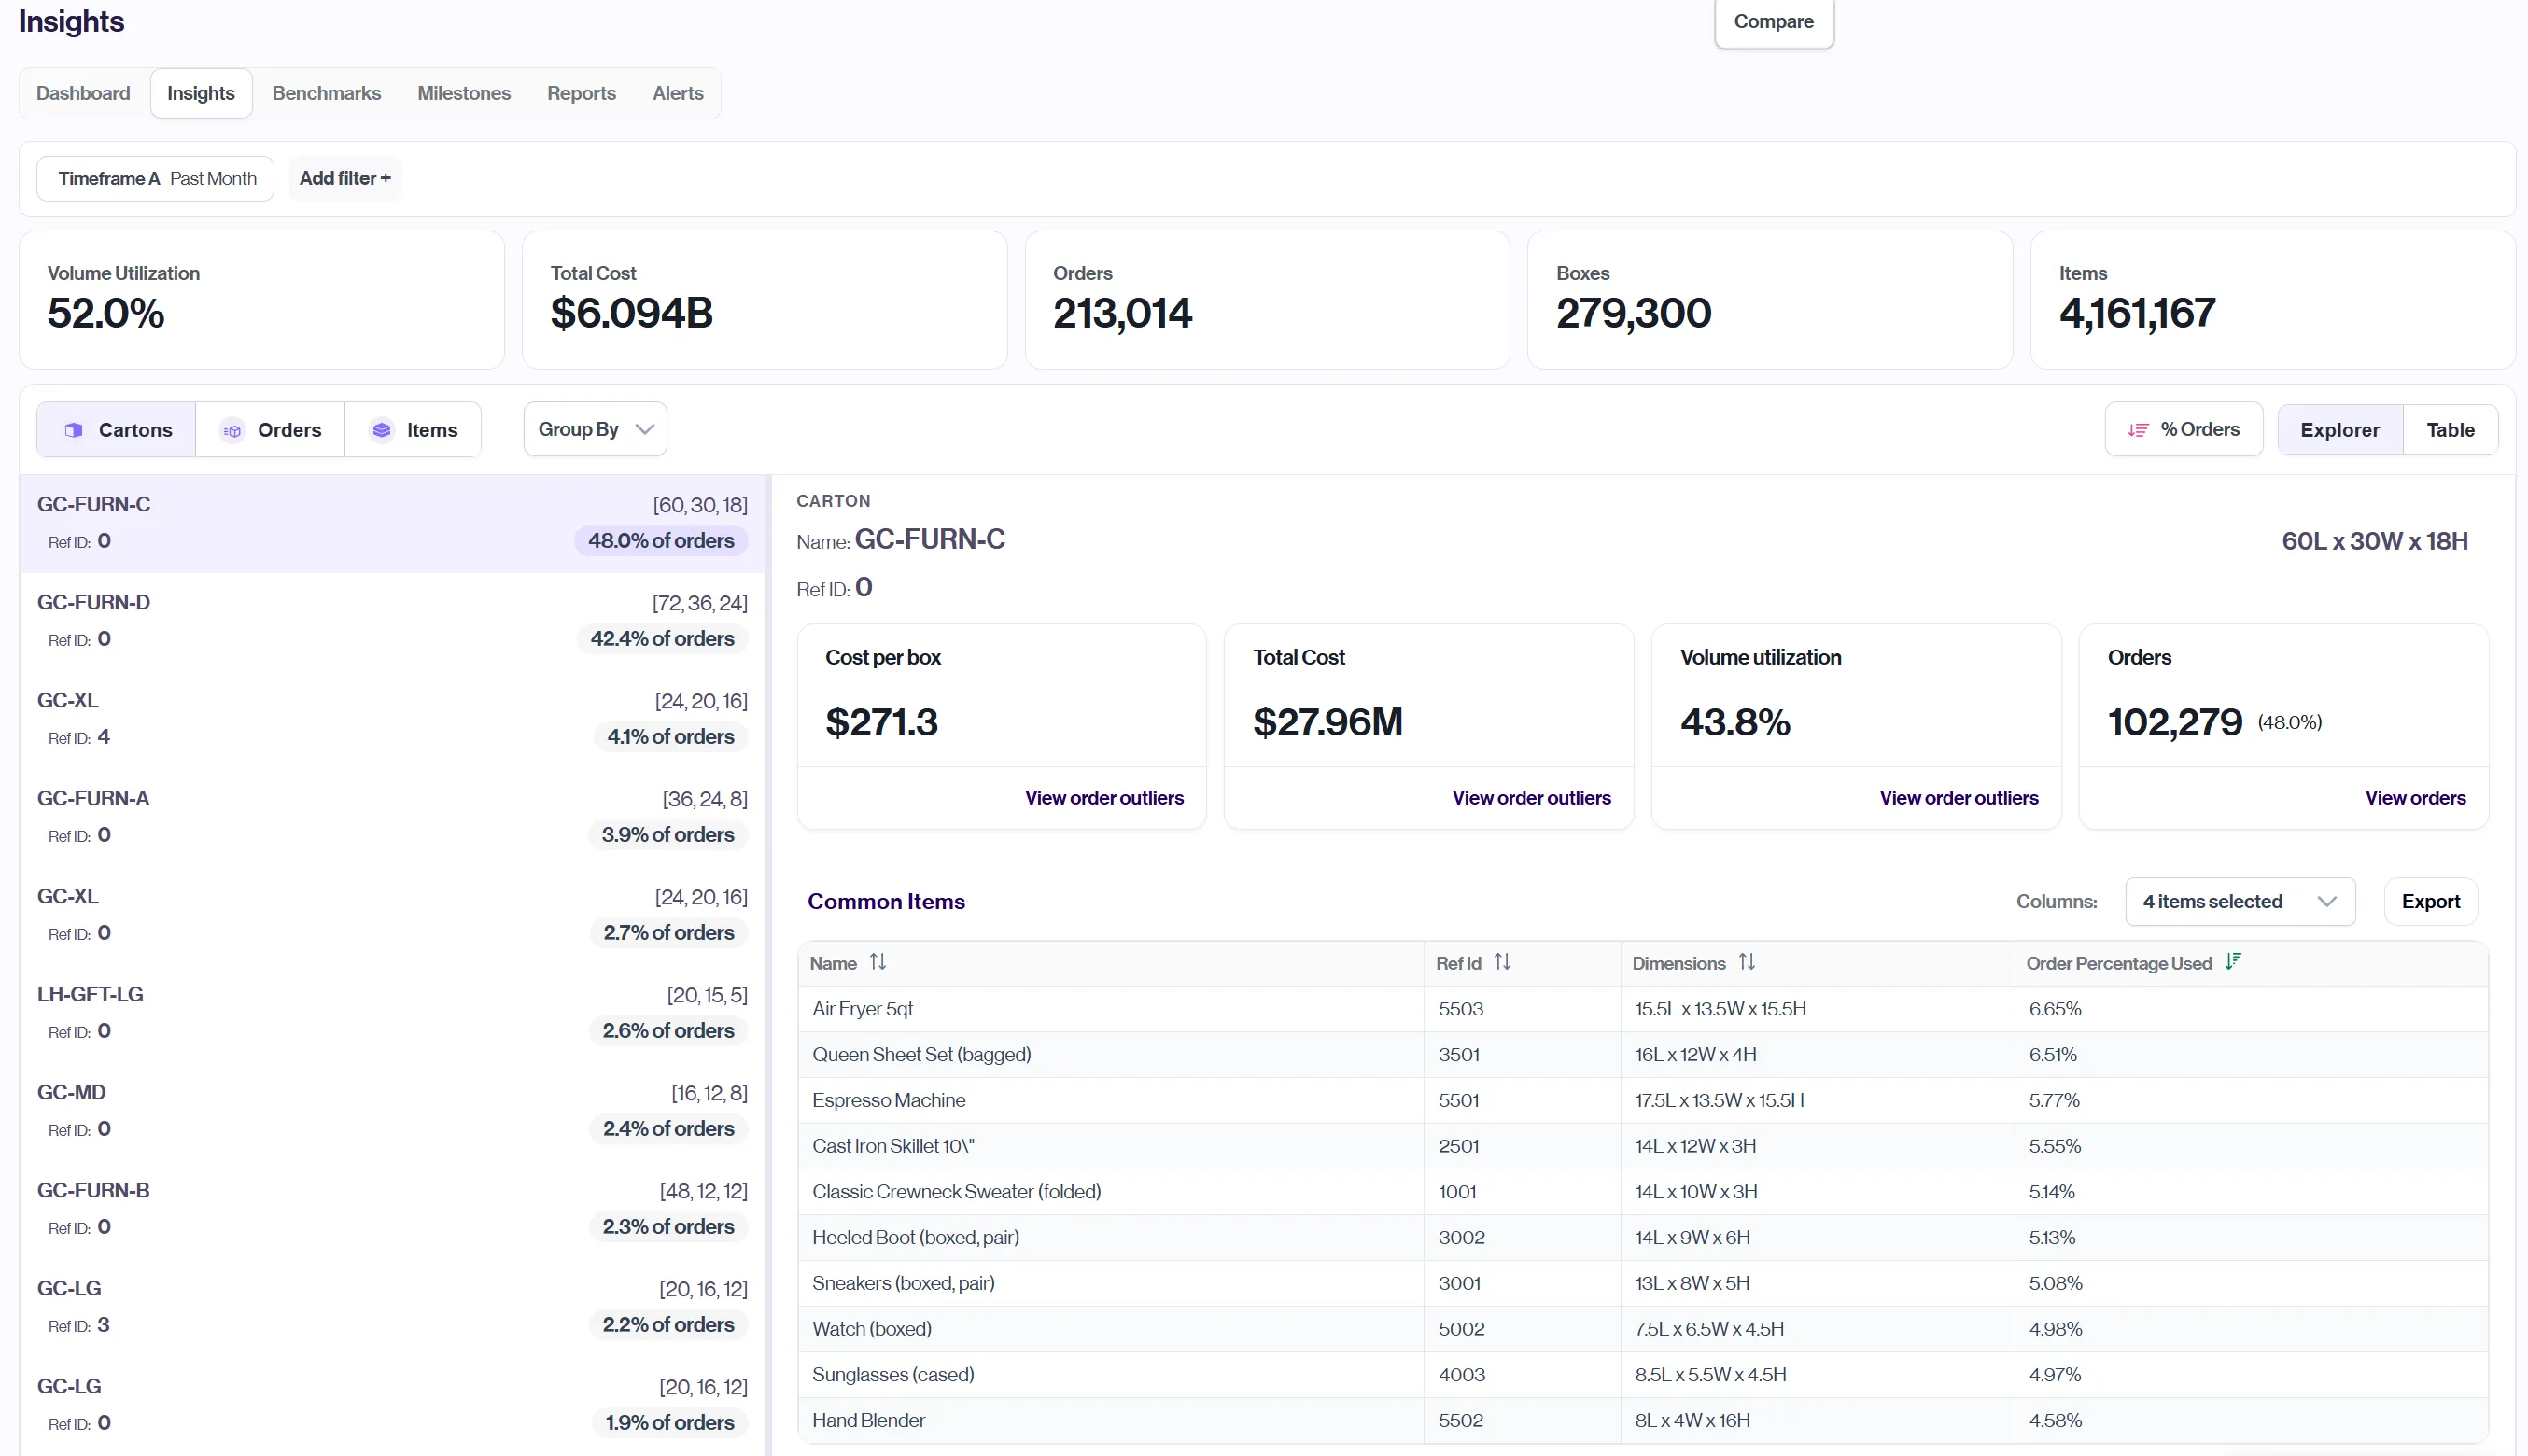Click the Compare button
Image resolution: width=2528 pixels, height=1456 pixels.
[x=1773, y=22]
